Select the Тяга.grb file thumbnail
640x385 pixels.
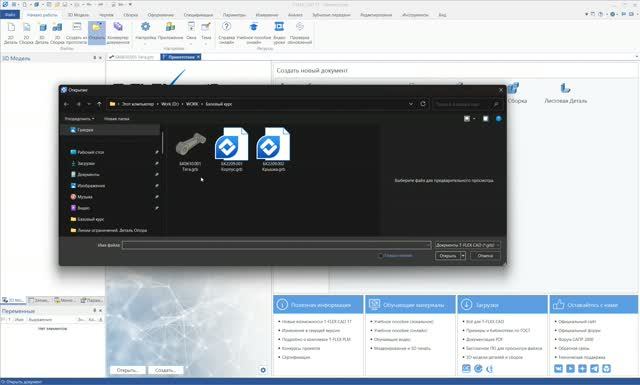click(x=191, y=150)
